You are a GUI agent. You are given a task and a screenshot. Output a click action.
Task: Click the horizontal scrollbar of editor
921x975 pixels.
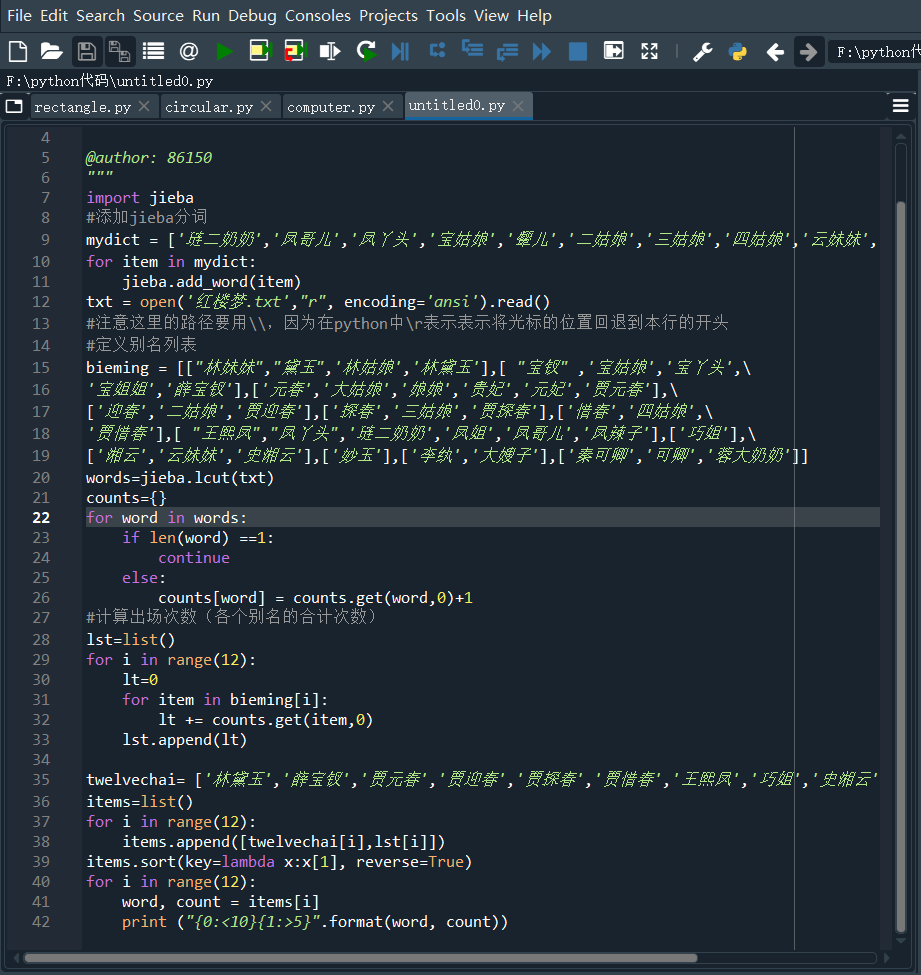tap(360, 958)
